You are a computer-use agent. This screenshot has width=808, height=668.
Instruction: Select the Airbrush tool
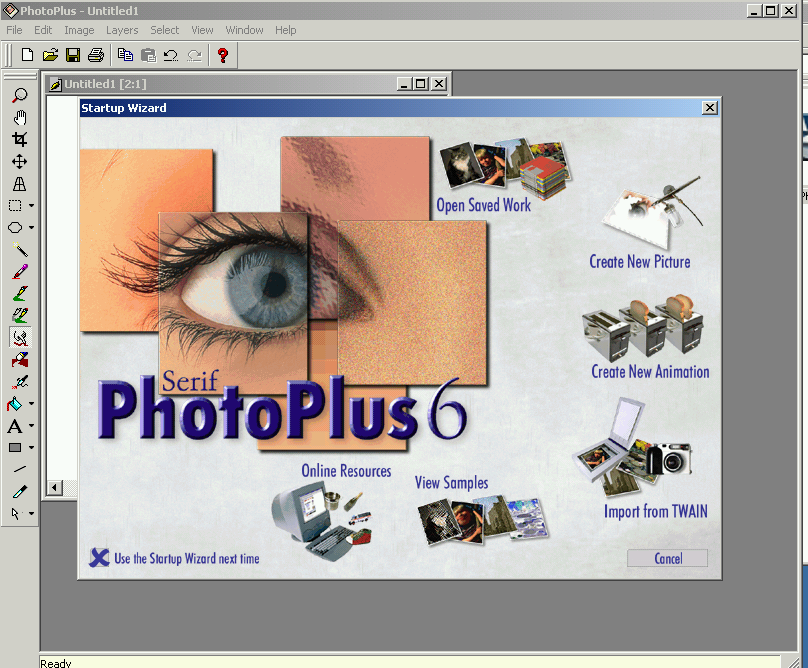pos(20,382)
